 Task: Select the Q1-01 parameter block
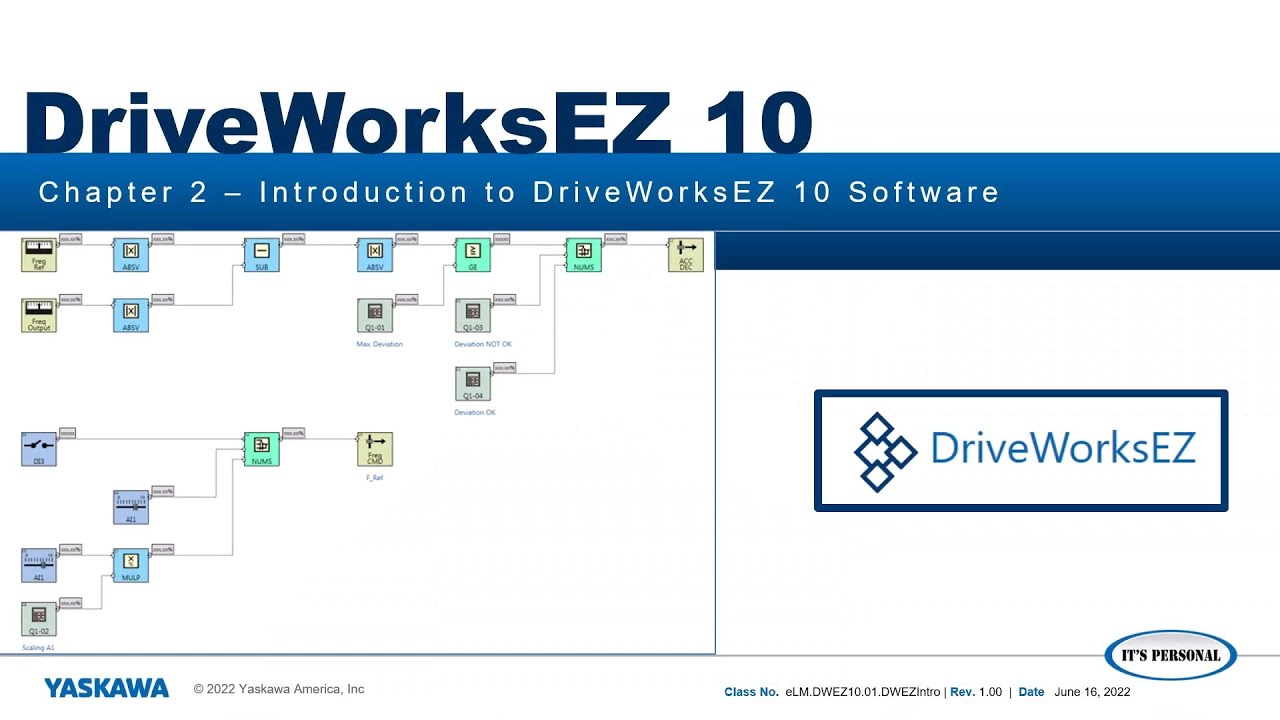click(x=375, y=316)
